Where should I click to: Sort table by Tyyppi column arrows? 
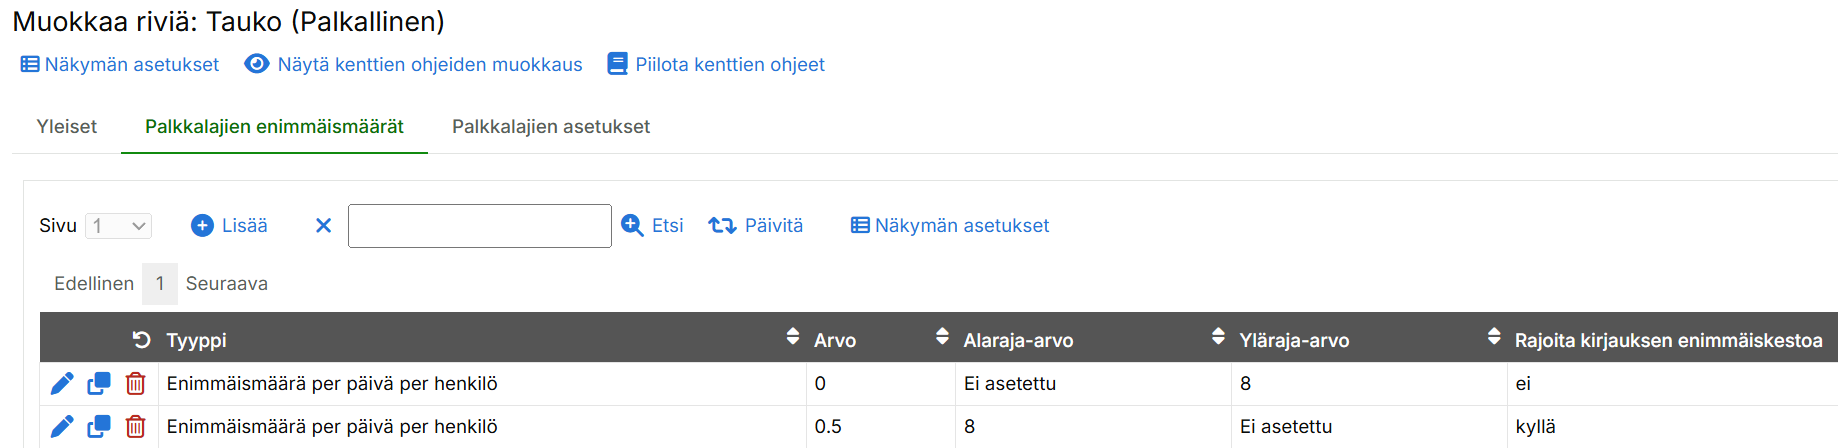tap(793, 336)
